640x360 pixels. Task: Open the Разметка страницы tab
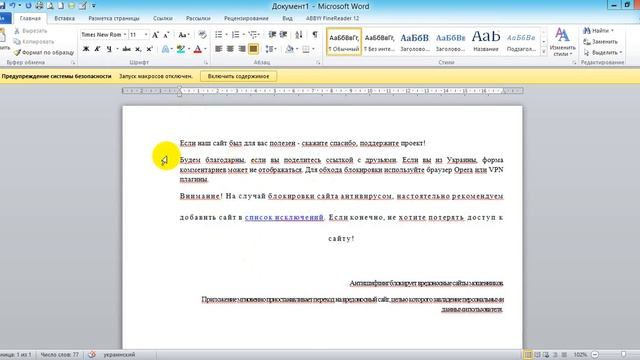pyautogui.click(x=114, y=18)
